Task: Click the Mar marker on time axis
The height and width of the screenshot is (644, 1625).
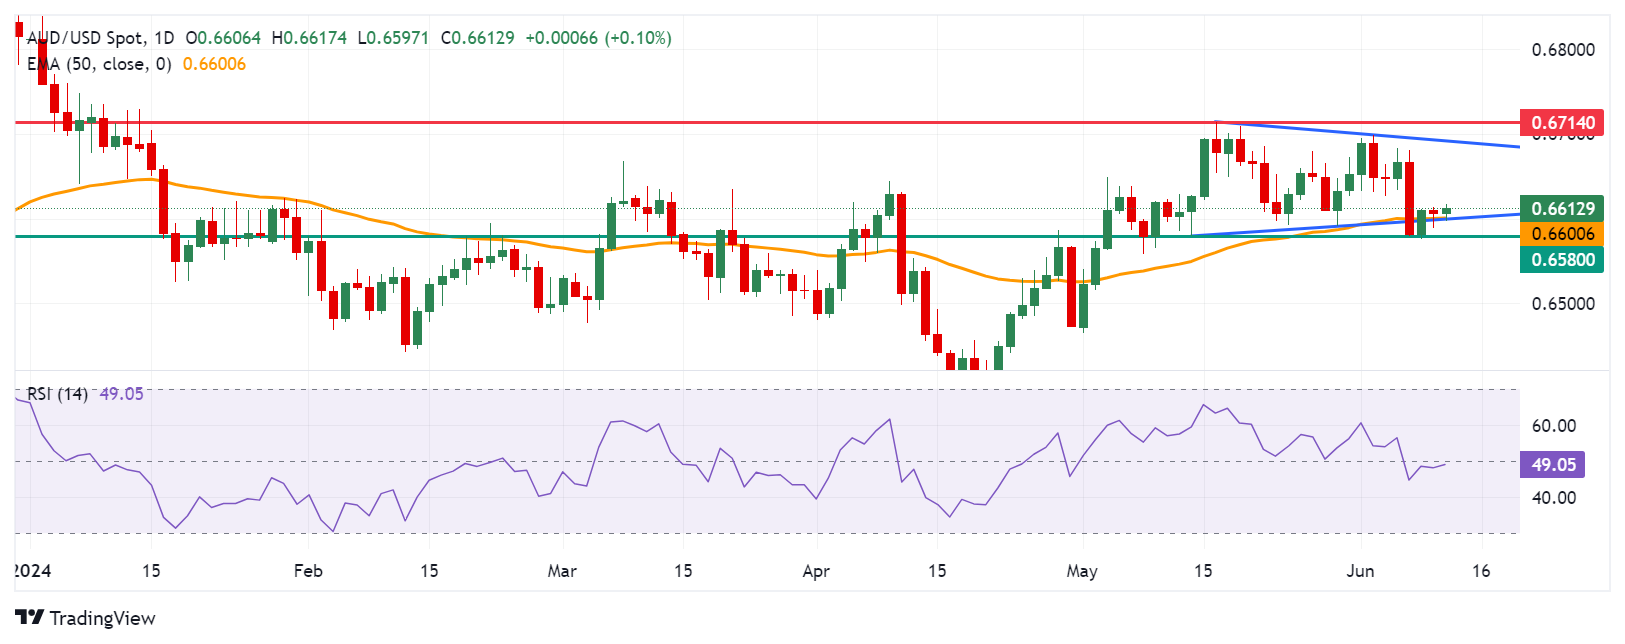Action: (x=562, y=571)
